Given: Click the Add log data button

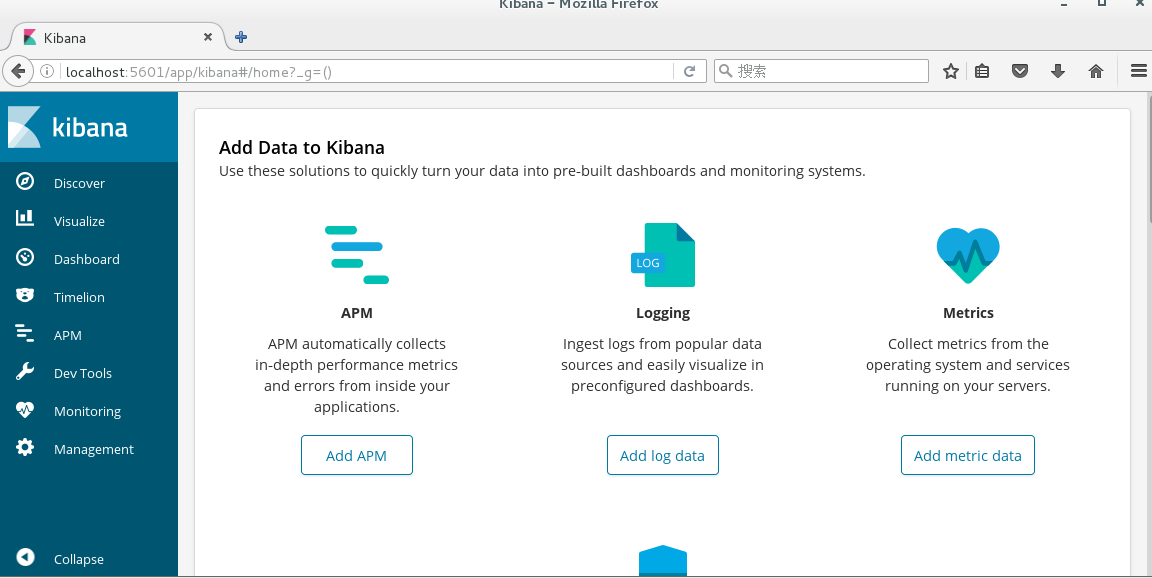Looking at the screenshot, I should [x=663, y=455].
